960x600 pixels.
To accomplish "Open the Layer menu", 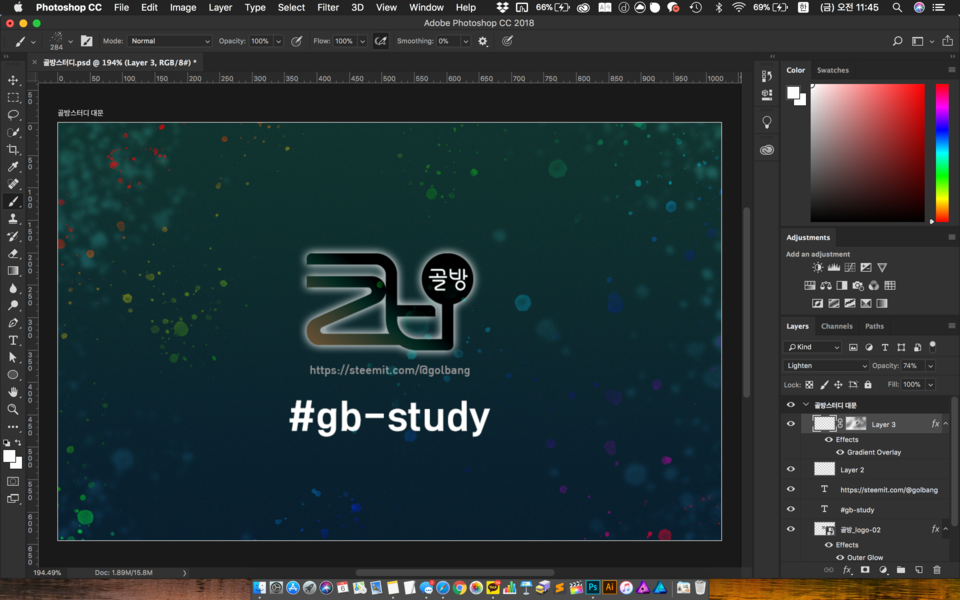I will (220, 7).
